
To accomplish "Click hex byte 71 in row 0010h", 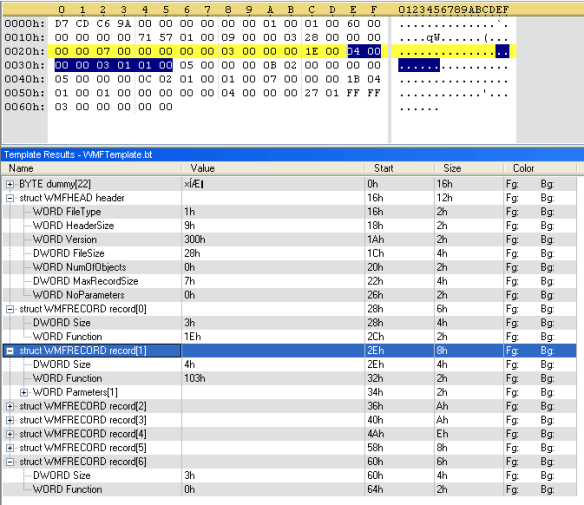I will [145, 38].
